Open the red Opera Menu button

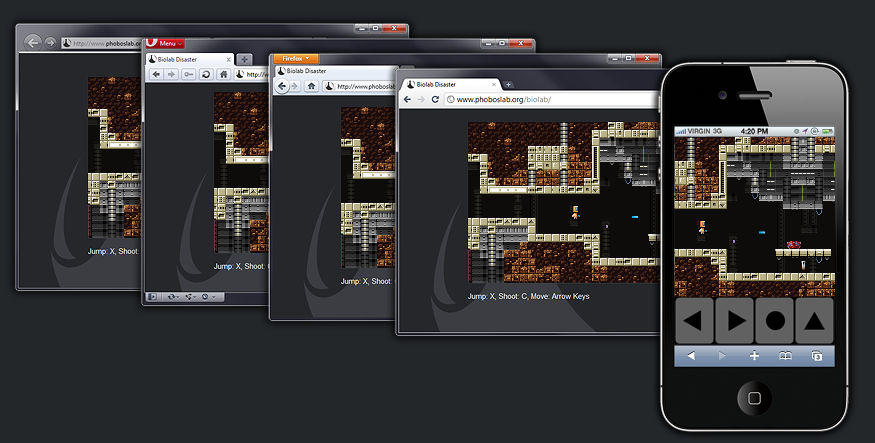(165, 43)
